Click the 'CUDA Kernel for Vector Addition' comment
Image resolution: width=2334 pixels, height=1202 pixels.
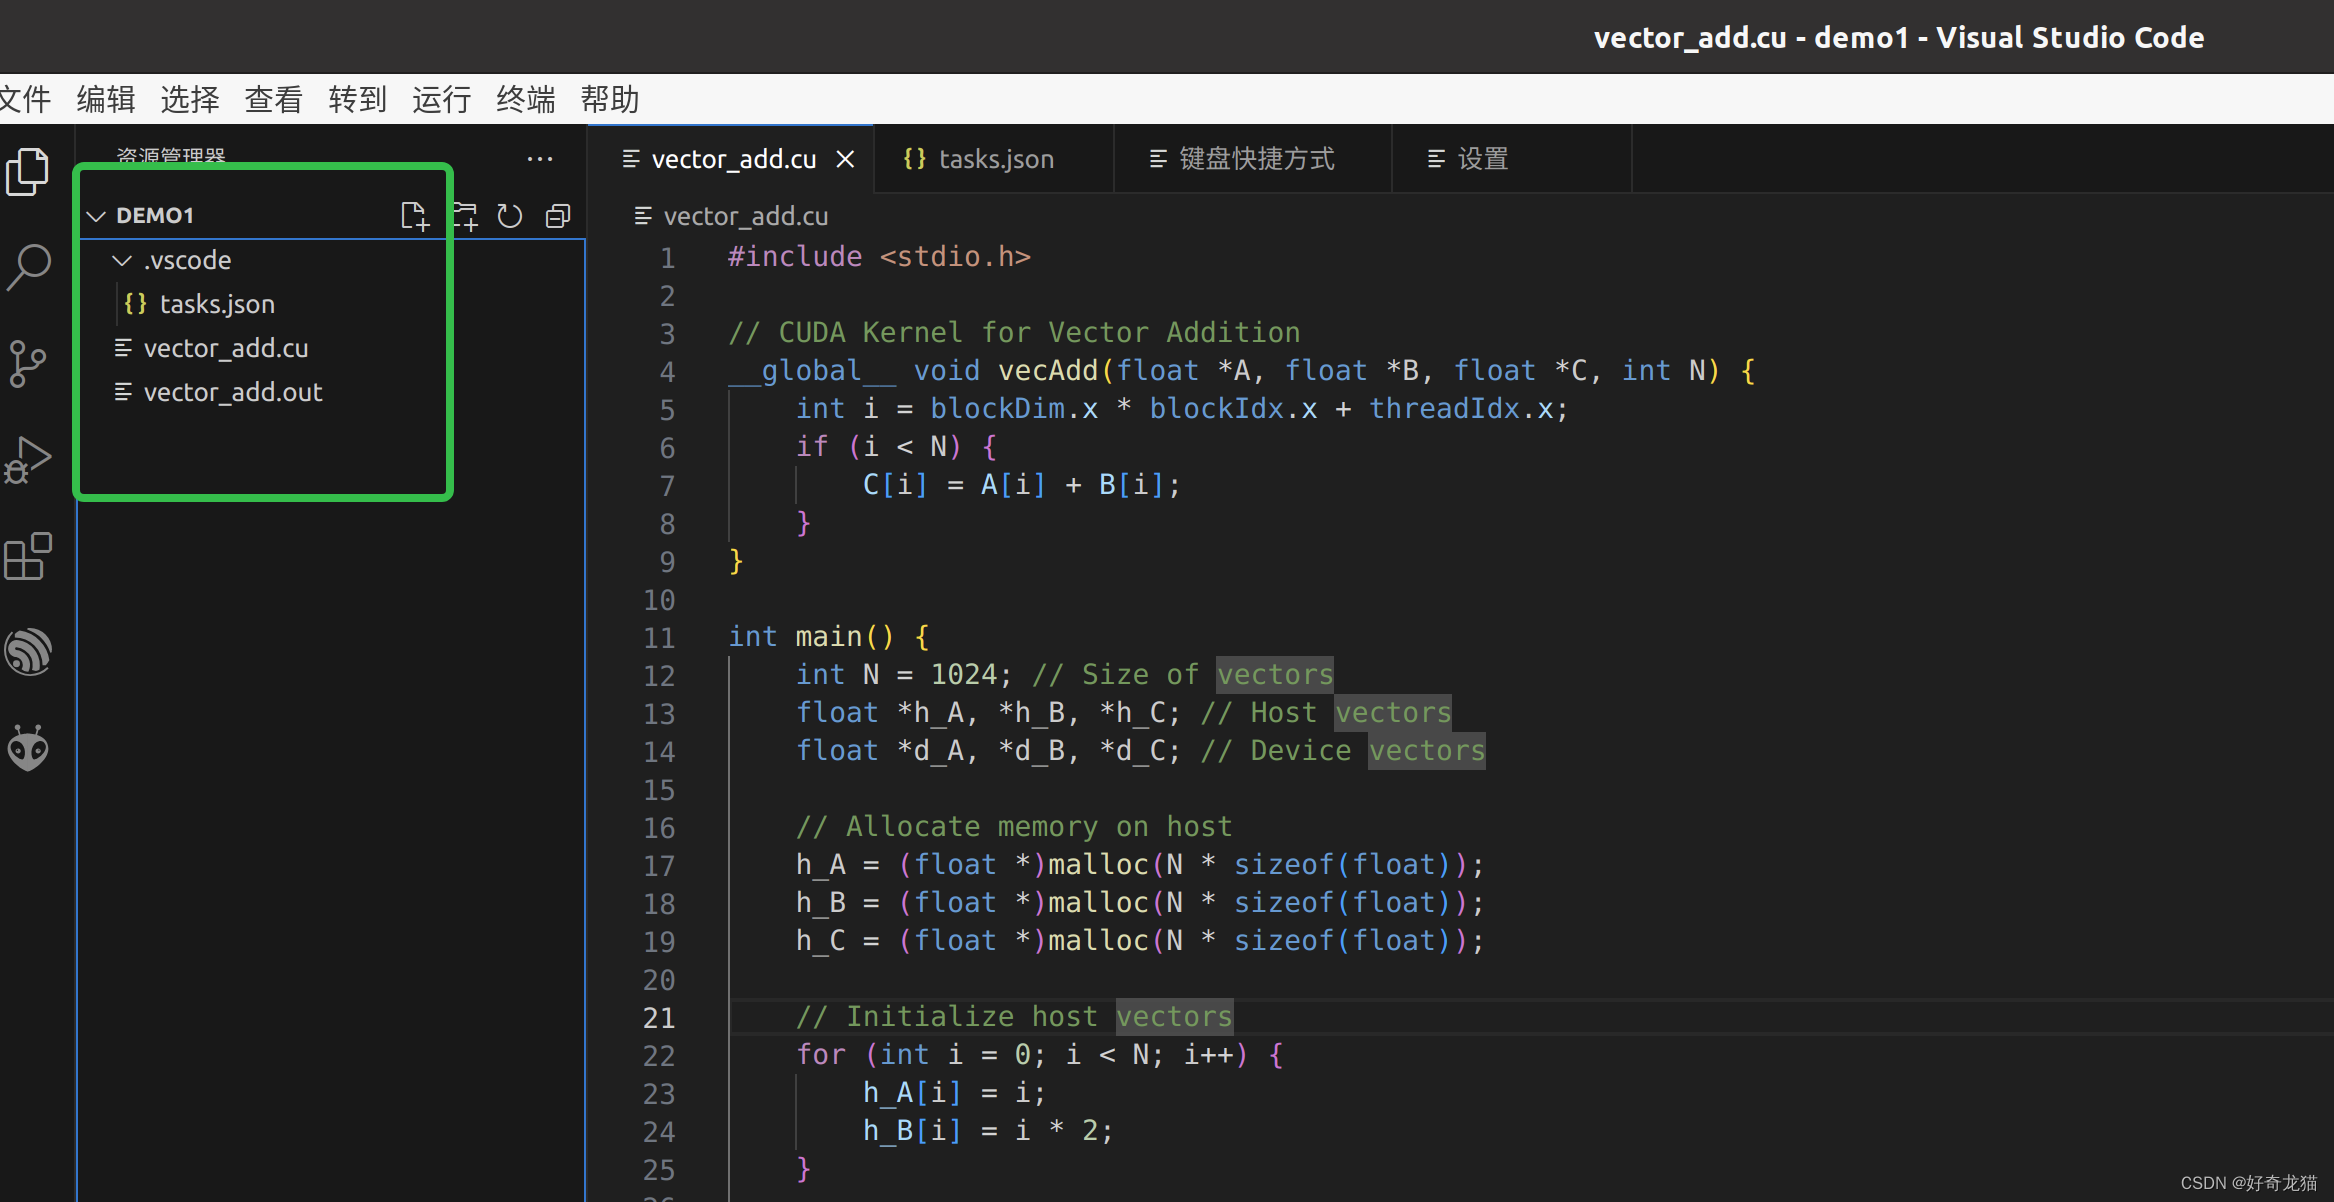[x=1014, y=333]
